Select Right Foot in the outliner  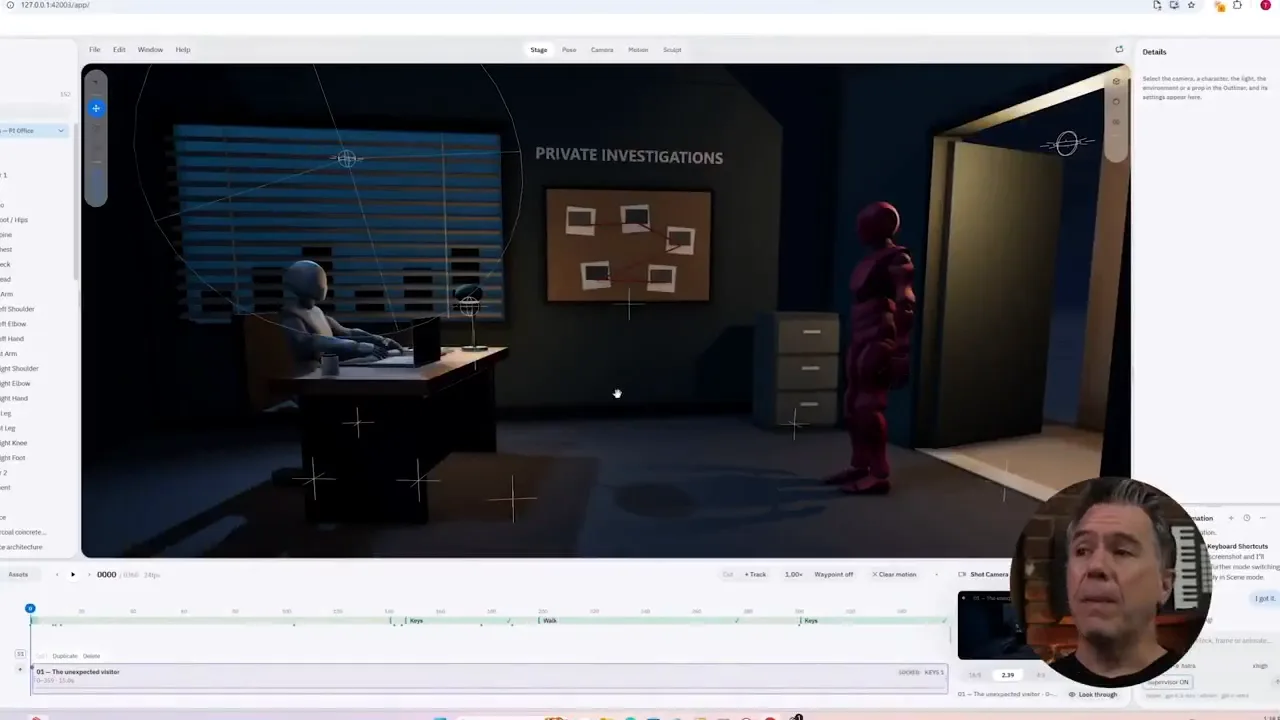(13, 458)
